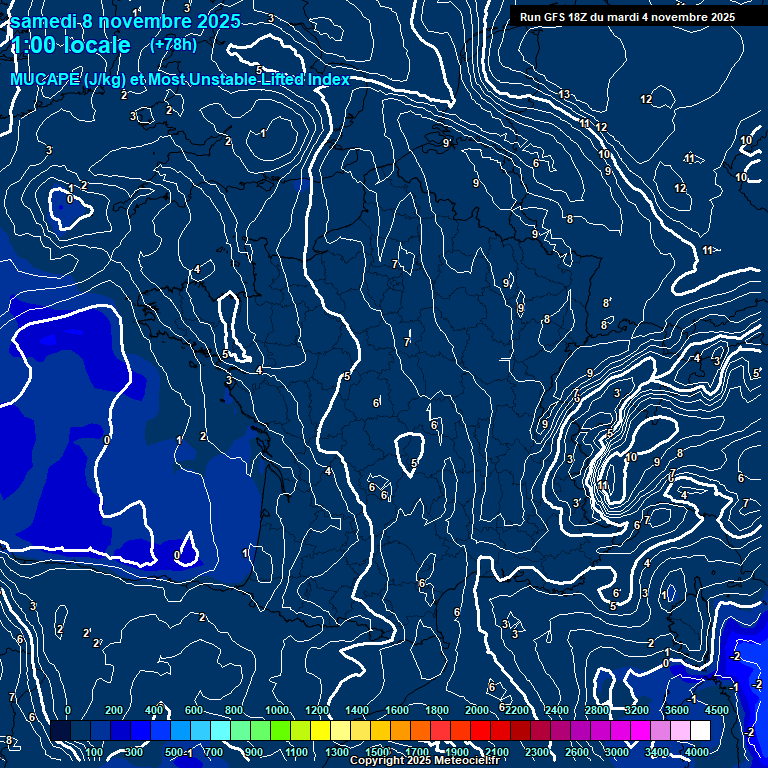Click the legend value '3200'
Image resolution: width=768 pixels, height=768 pixels.
tap(637, 710)
